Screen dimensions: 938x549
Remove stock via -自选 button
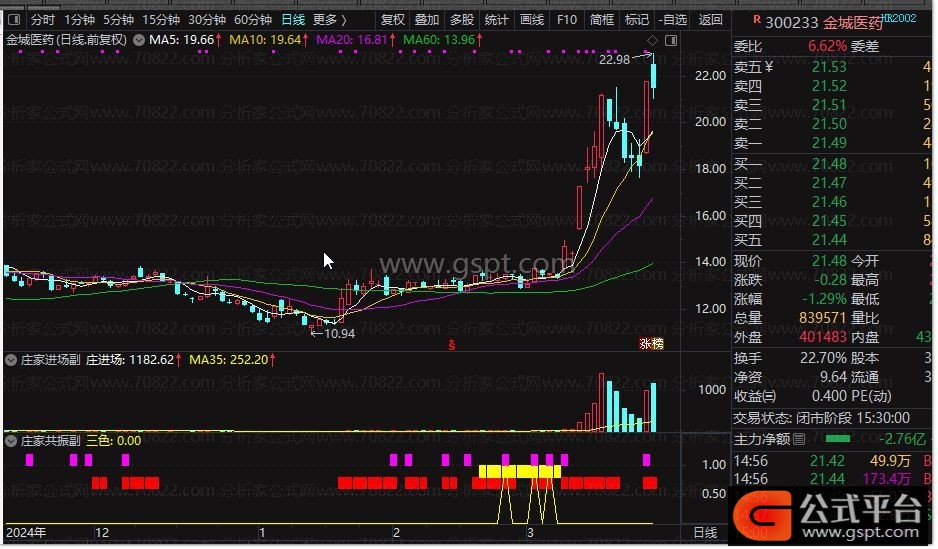673,20
